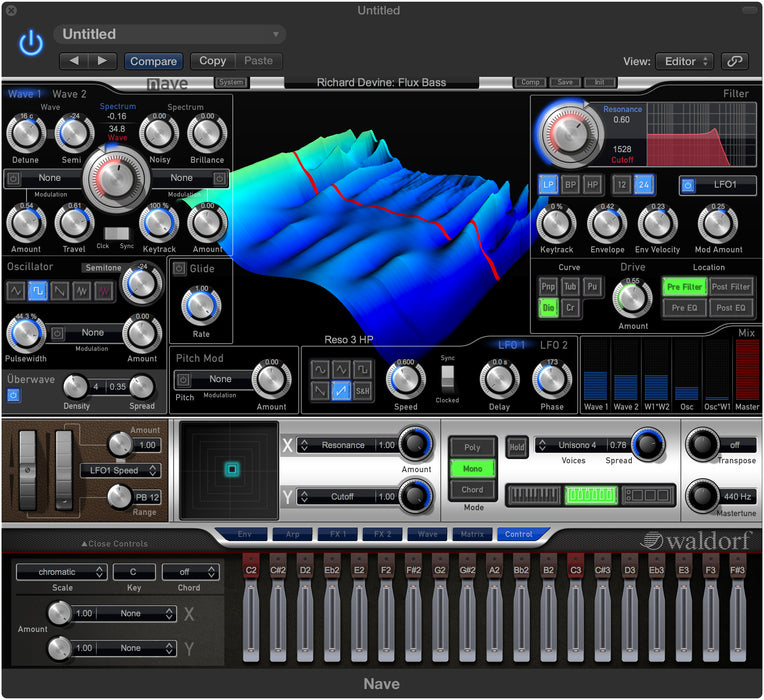Click the center of the XY pad
The width and height of the screenshot is (764, 700).
pyautogui.click(x=232, y=468)
